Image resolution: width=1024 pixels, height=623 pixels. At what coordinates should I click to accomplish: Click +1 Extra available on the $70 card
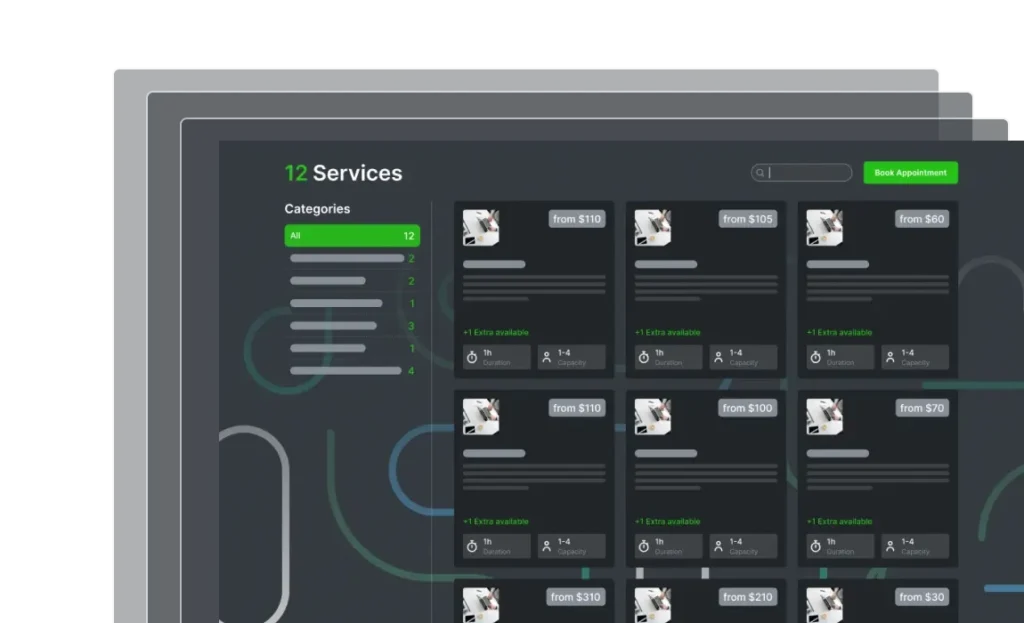click(x=839, y=521)
